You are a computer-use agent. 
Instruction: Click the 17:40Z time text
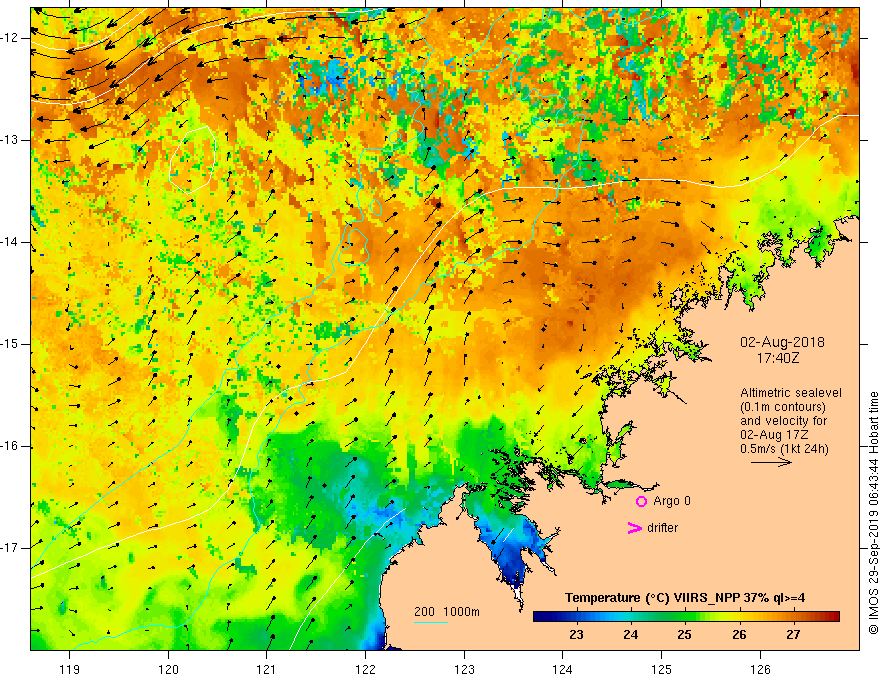click(x=777, y=358)
